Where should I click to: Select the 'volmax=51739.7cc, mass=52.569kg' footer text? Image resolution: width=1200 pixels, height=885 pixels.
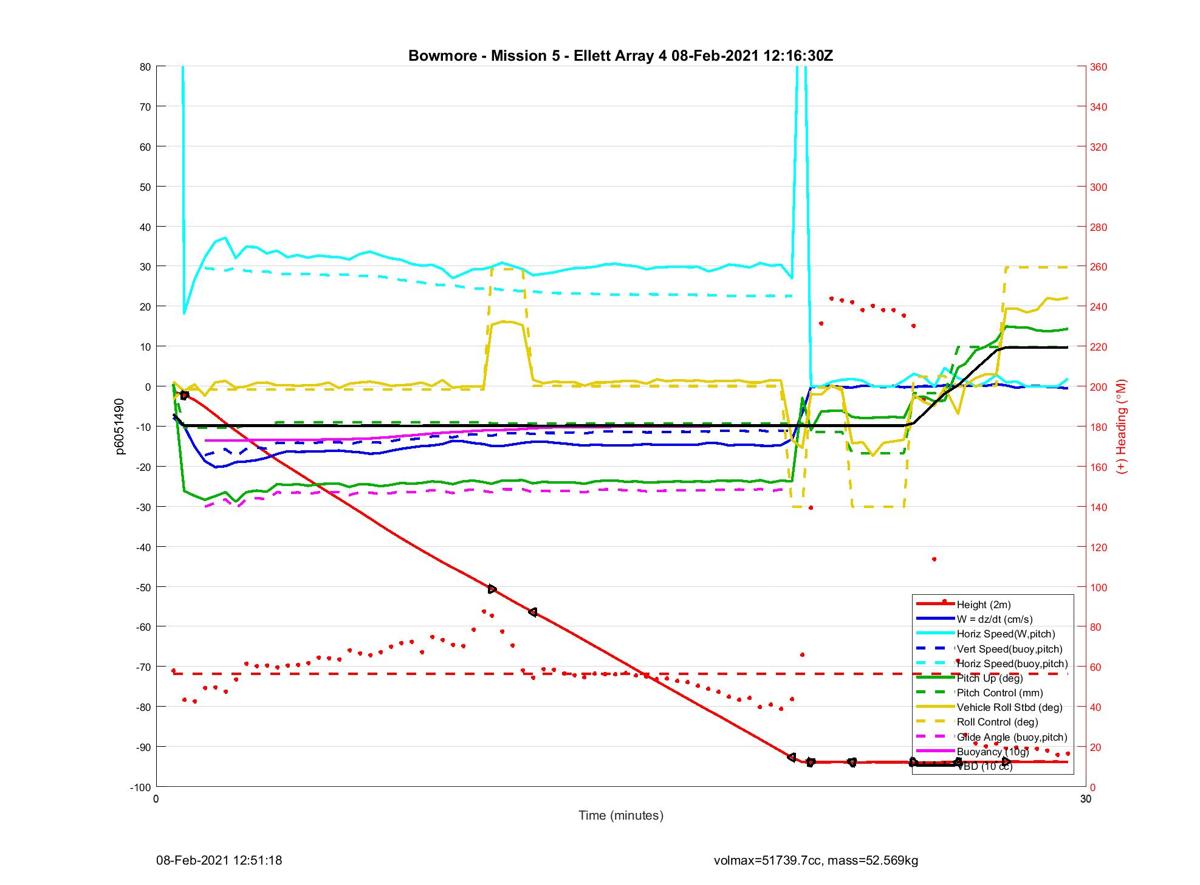click(816, 860)
